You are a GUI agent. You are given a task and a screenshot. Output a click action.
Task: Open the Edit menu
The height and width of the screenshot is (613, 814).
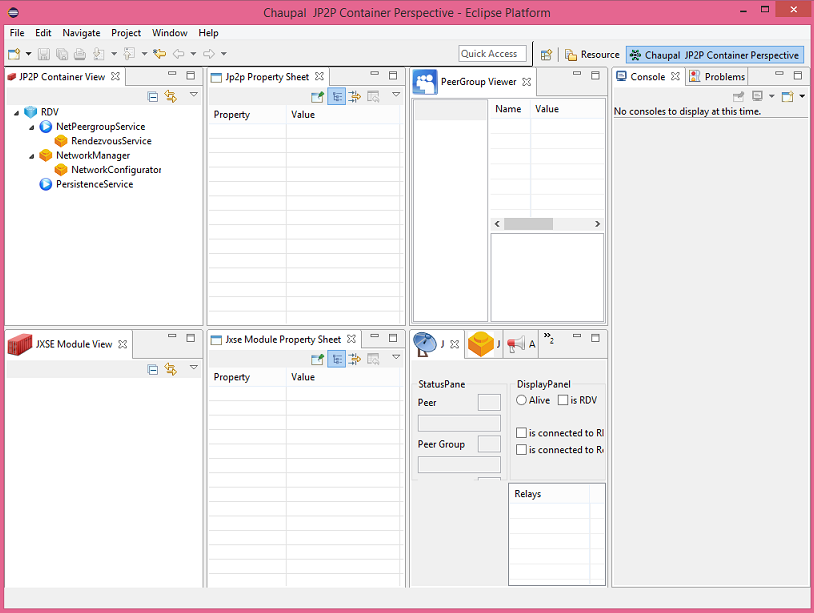tap(43, 33)
